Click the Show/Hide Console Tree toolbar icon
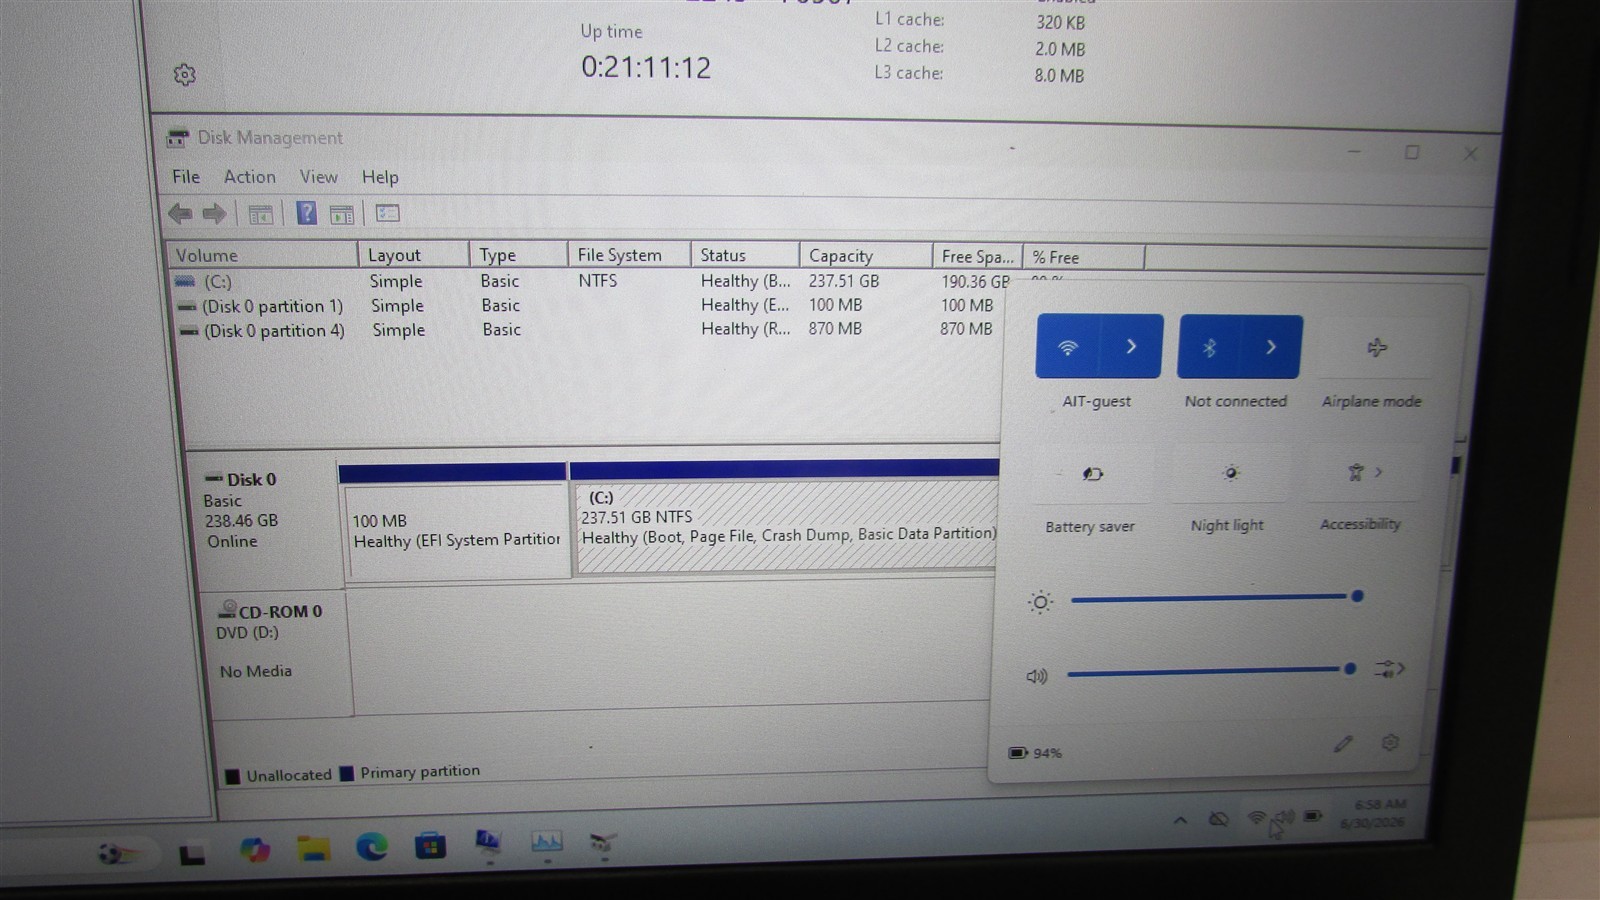 tap(261, 214)
